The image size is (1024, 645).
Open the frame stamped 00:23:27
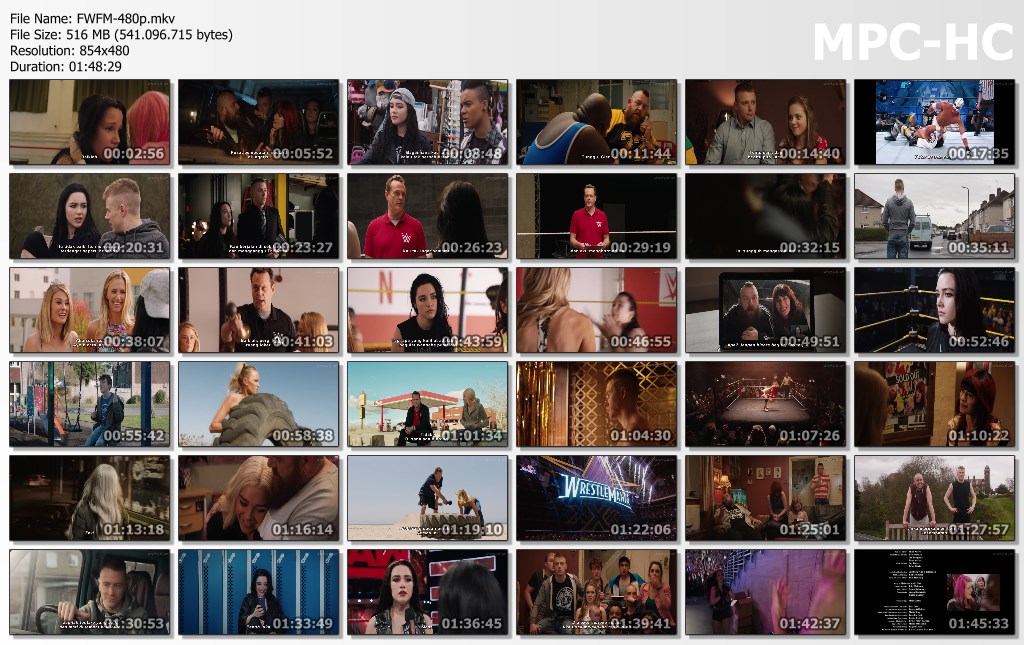pos(259,216)
